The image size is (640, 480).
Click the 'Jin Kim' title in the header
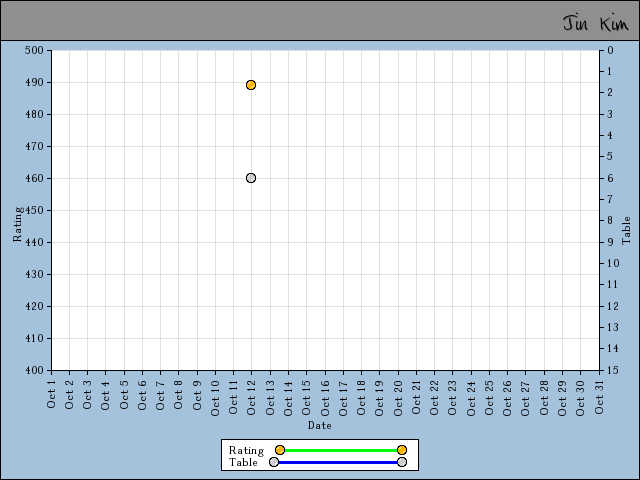point(595,23)
